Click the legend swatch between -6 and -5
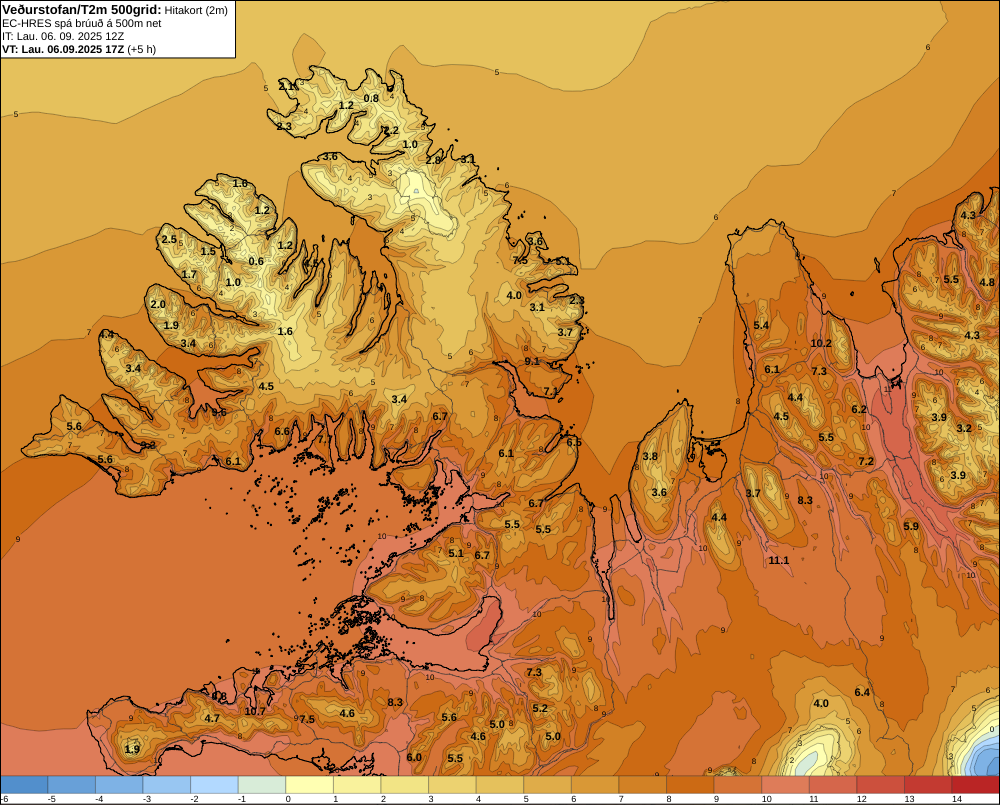Image resolution: width=1000 pixels, height=805 pixels. [x=24, y=785]
